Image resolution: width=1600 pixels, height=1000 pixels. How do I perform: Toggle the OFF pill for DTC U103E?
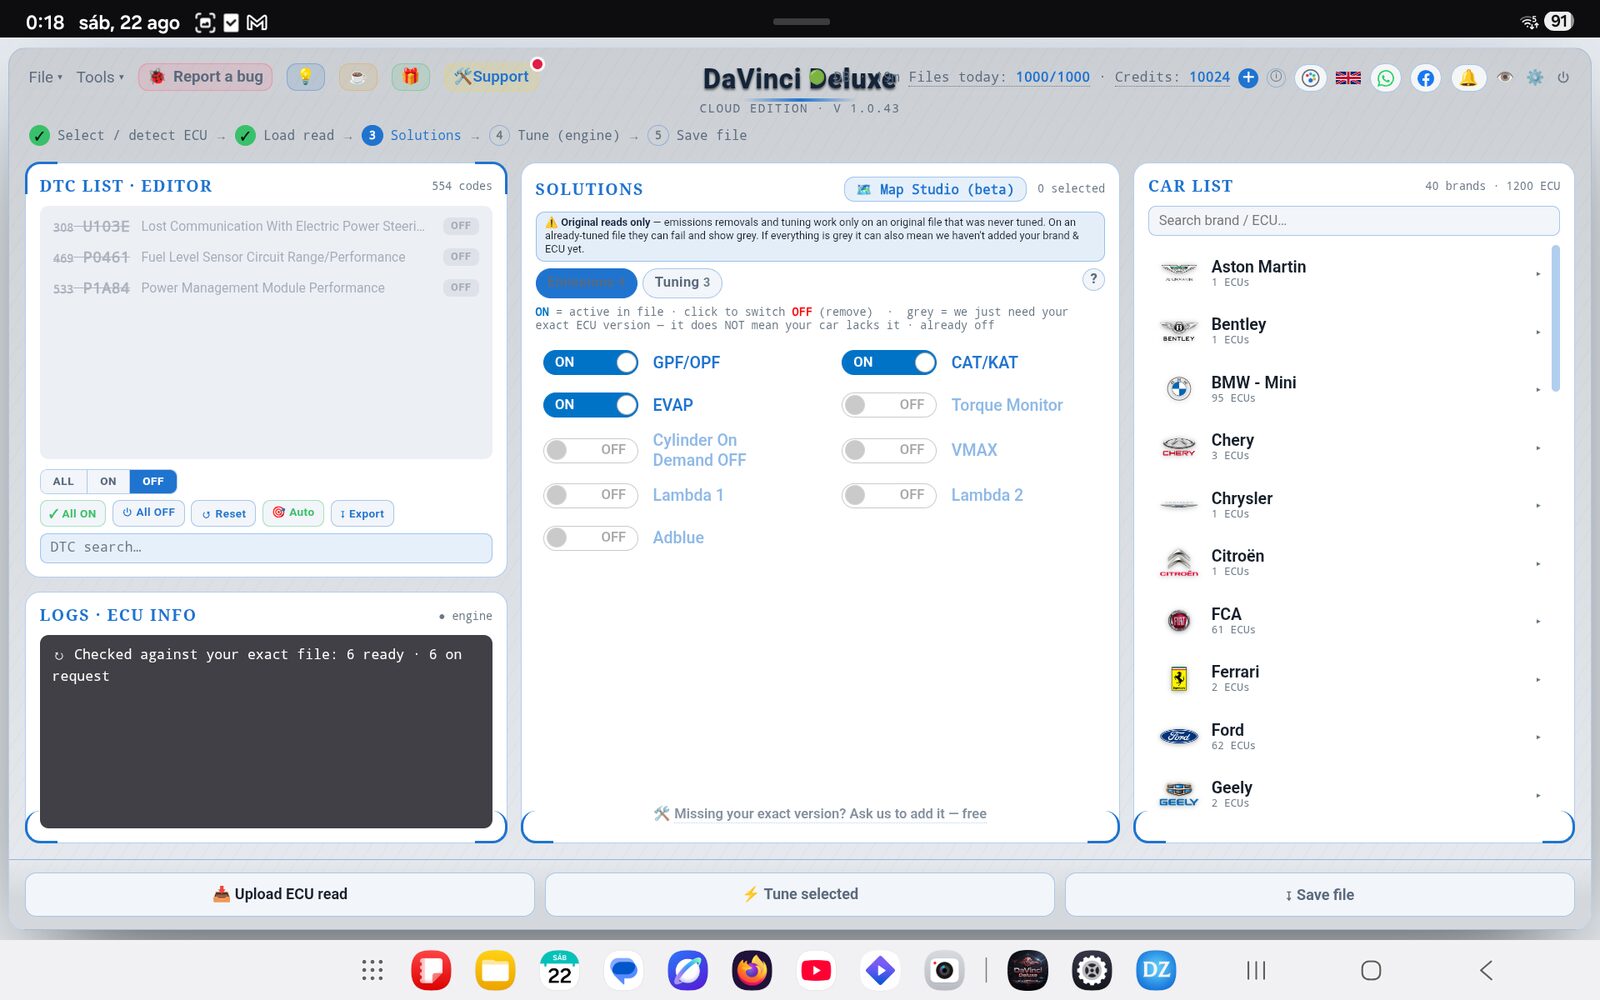coord(460,226)
